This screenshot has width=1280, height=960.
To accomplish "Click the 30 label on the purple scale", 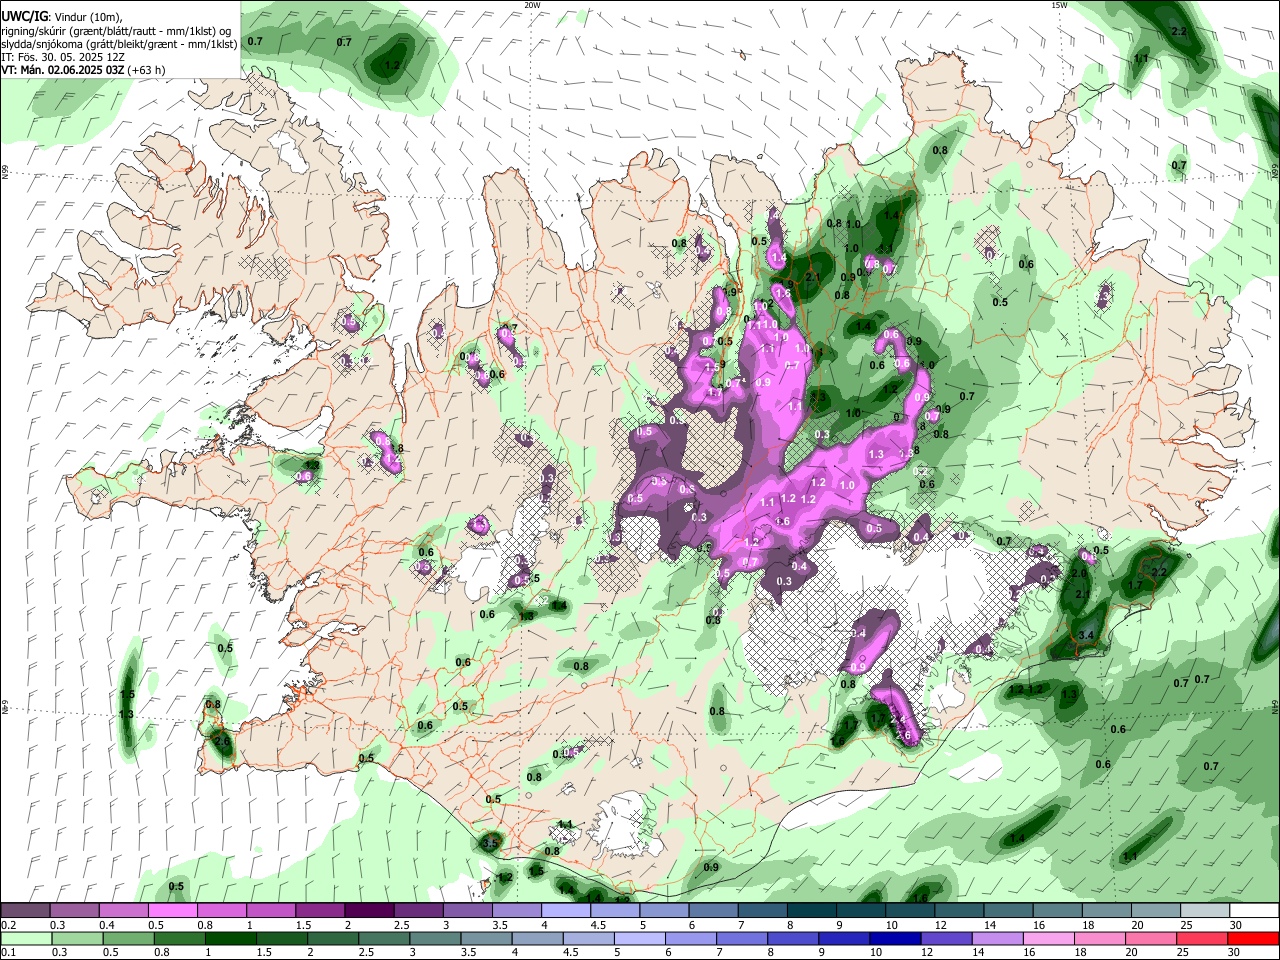I will click(x=1236, y=925).
